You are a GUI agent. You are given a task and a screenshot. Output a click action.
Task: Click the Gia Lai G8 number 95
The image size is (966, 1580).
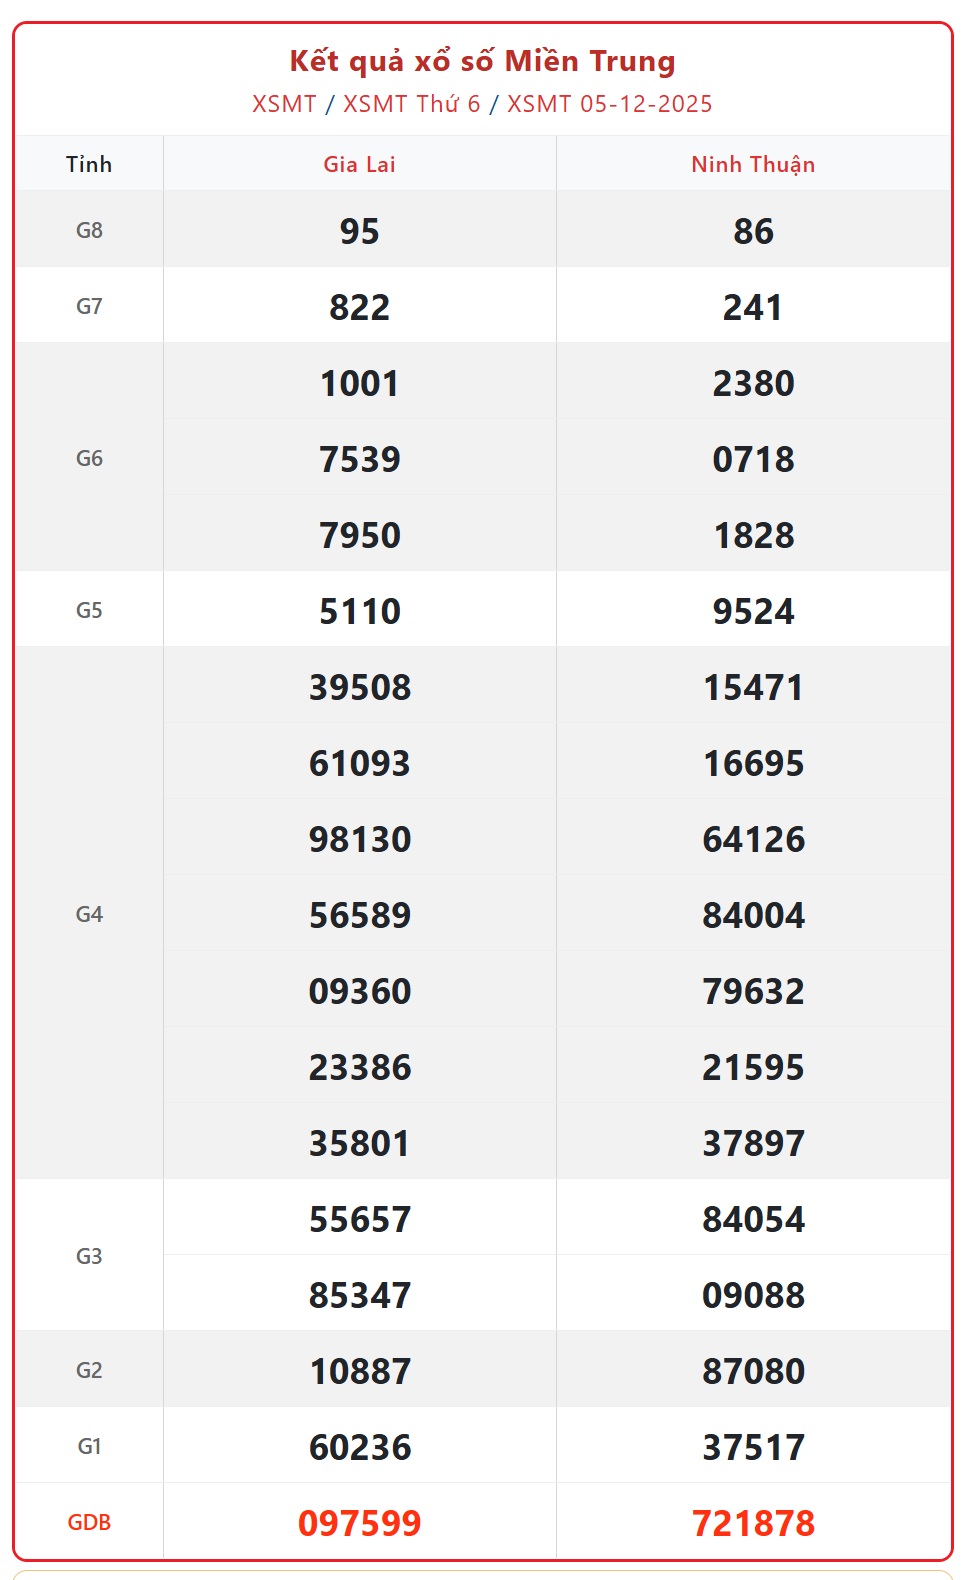click(359, 231)
